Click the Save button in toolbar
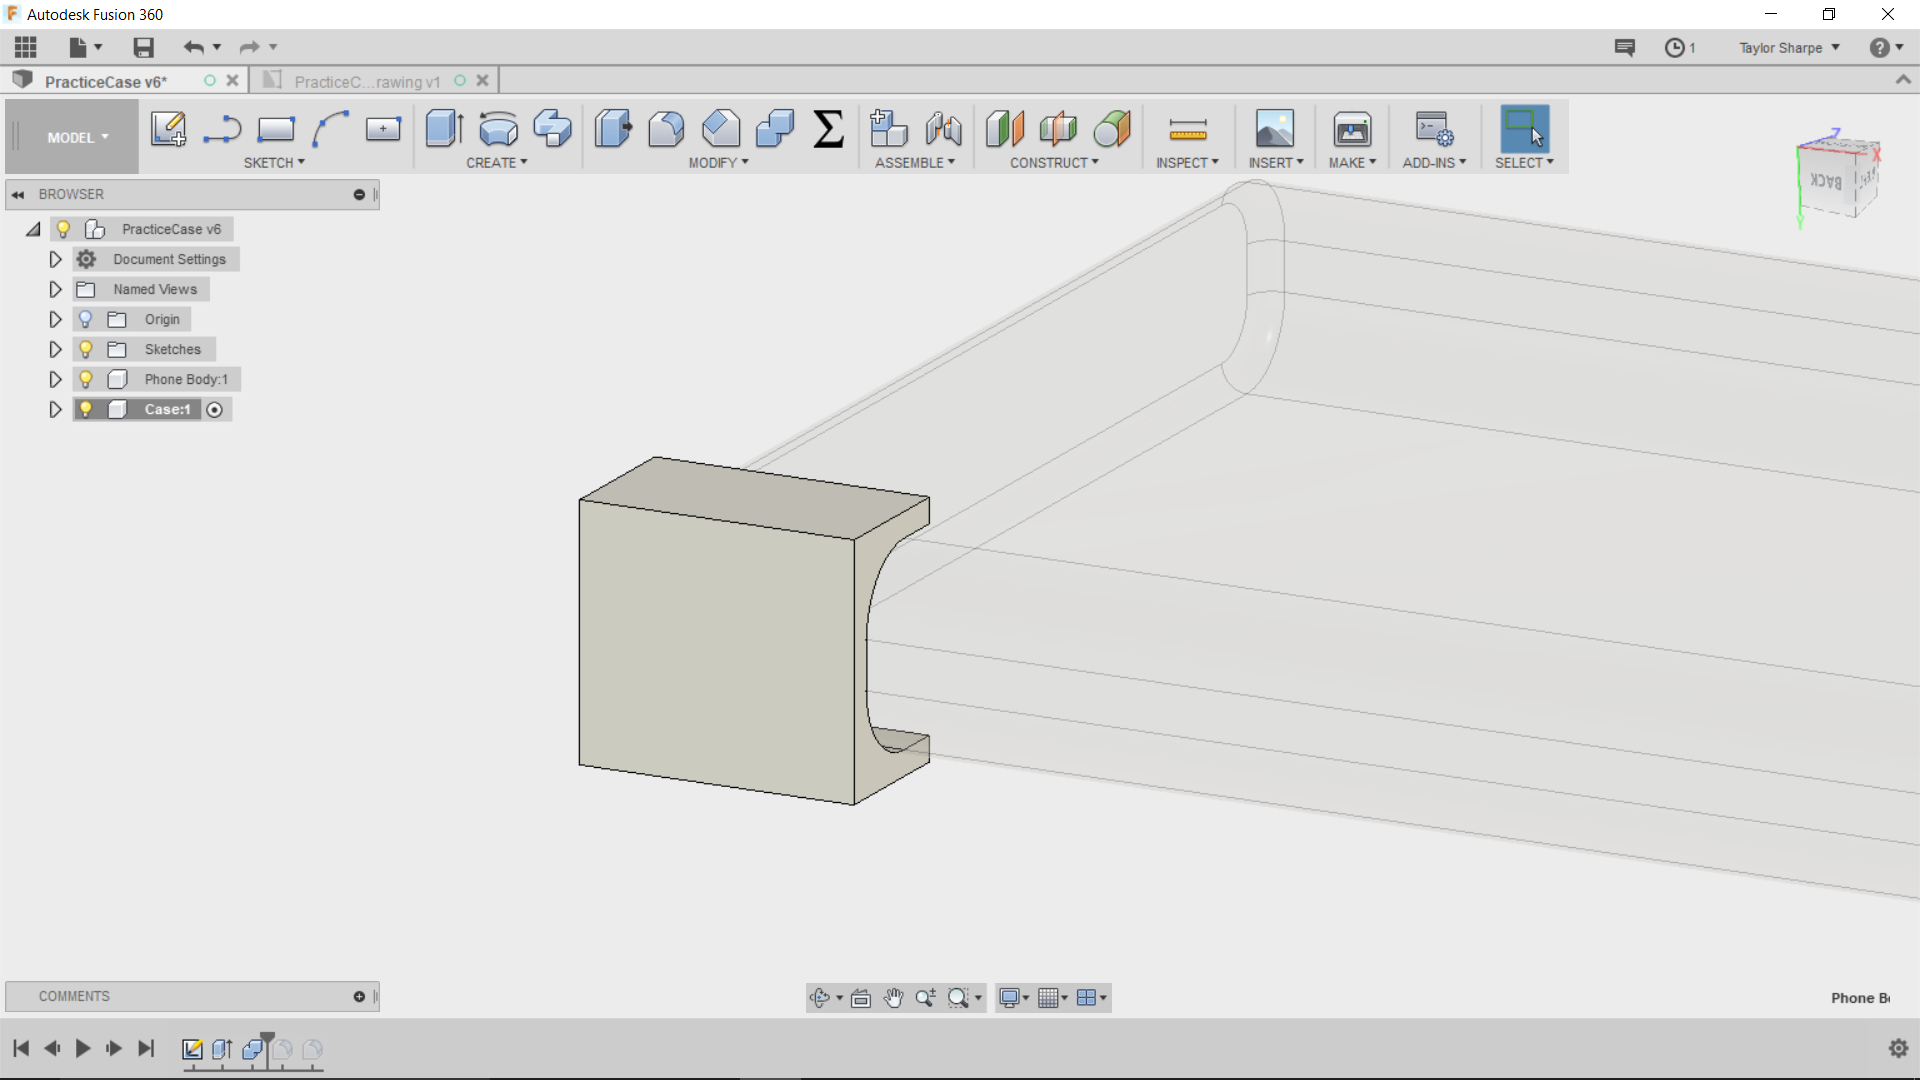Screen dimensions: 1920x1080 [x=142, y=46]
